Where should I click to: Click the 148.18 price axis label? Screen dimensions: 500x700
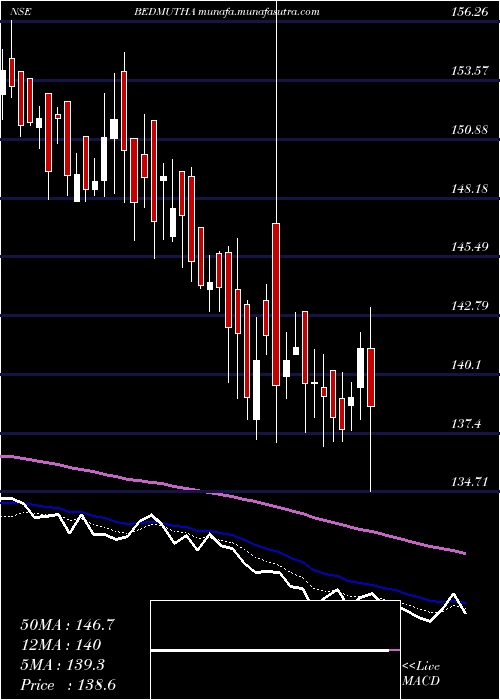pos(469,188)
